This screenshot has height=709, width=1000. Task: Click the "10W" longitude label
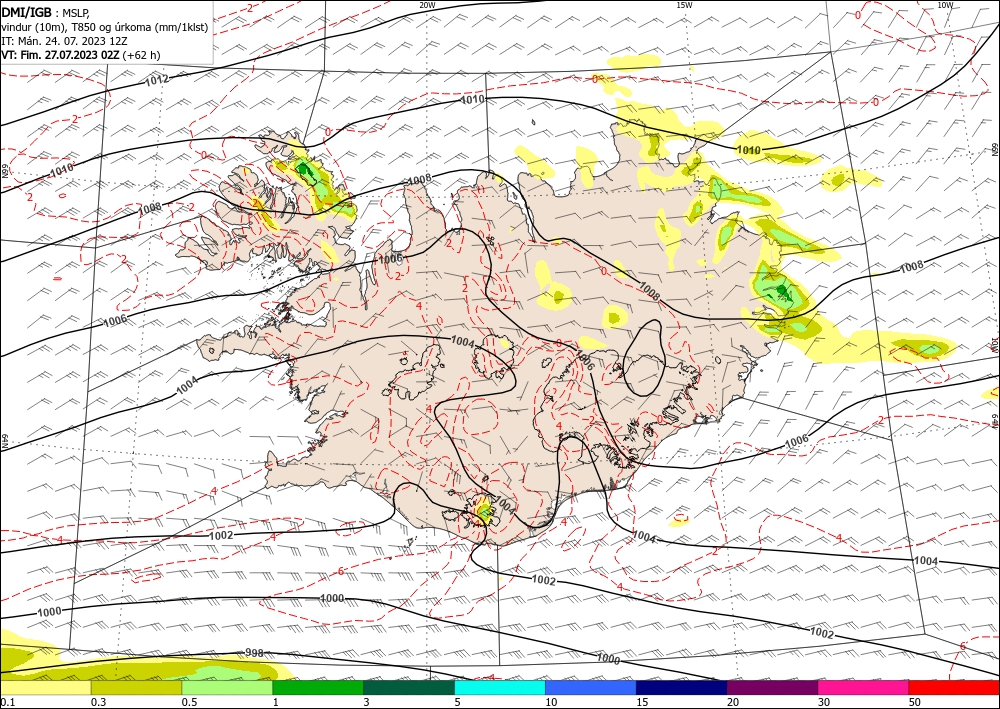point(945,5)
